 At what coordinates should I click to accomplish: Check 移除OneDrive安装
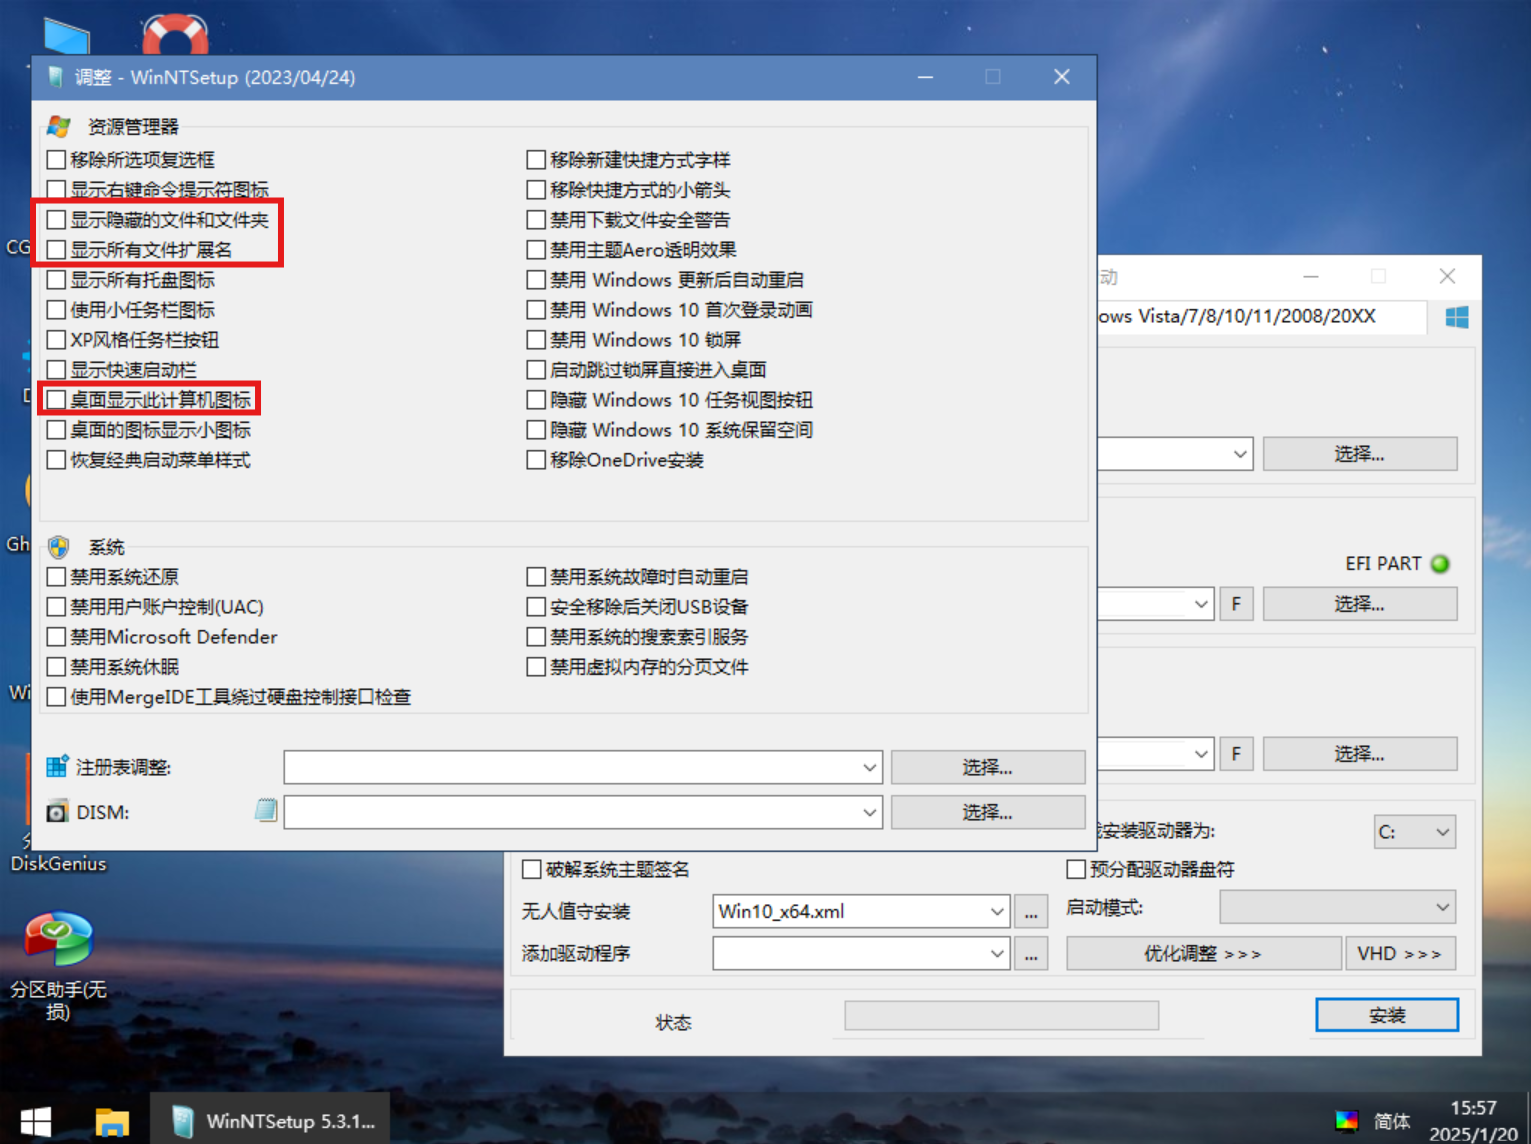point(536,459)
